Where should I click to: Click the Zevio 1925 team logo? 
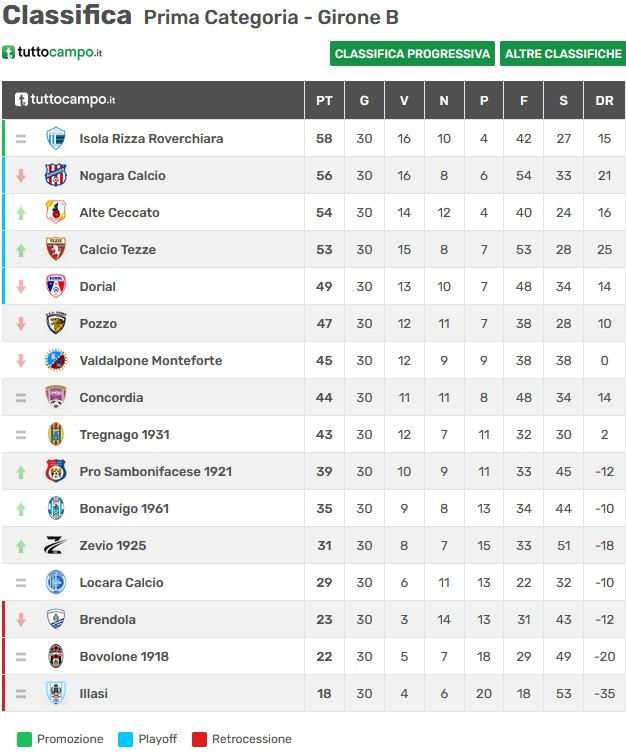[x=56, y=546]
